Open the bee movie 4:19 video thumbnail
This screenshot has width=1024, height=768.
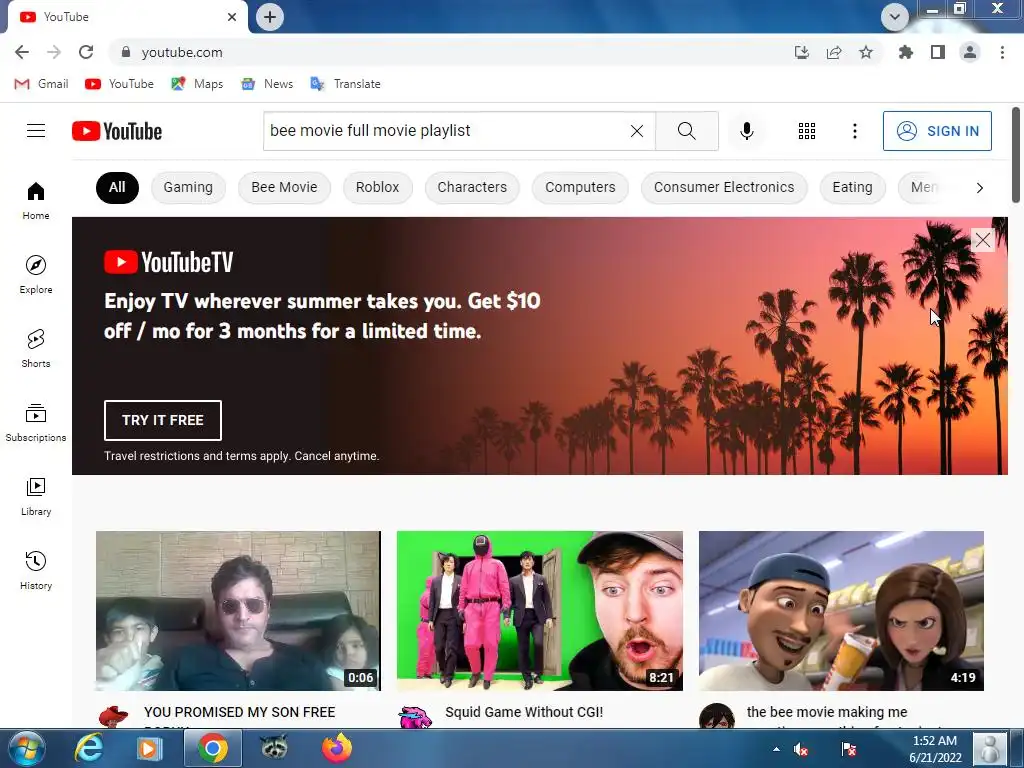pos(841,611)
